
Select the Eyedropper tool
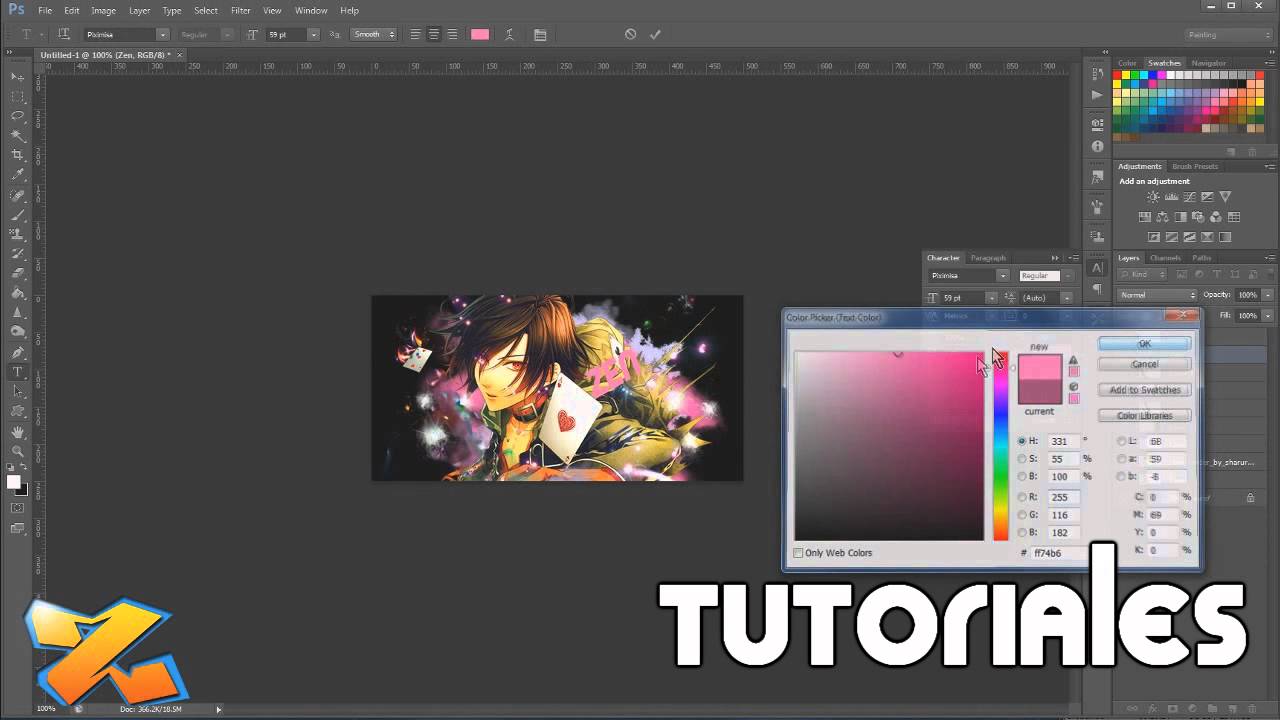pos(18,175)
